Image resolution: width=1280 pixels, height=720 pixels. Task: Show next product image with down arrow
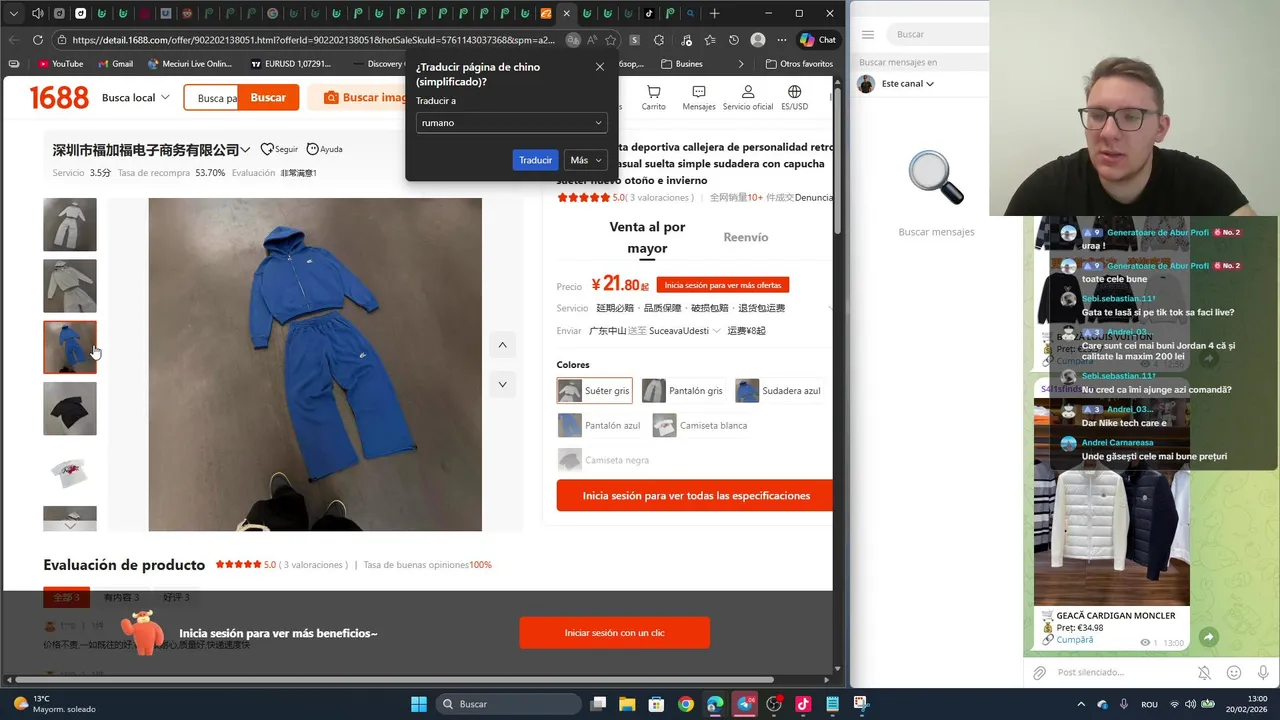tap(502, 384)
